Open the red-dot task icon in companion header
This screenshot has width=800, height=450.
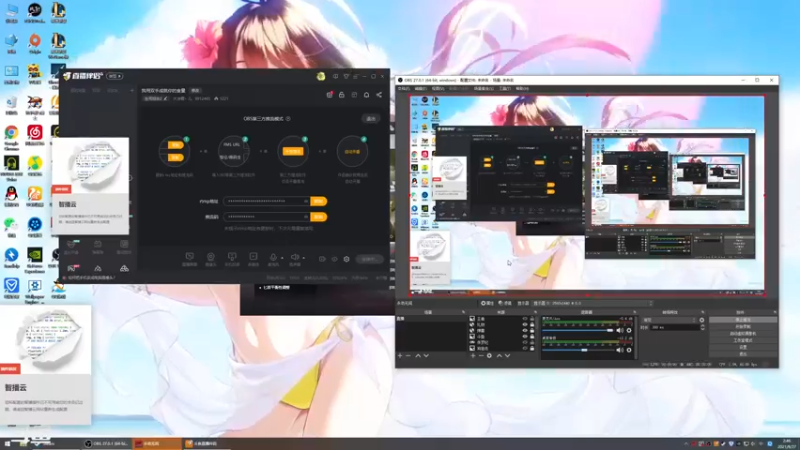point(330,95)
